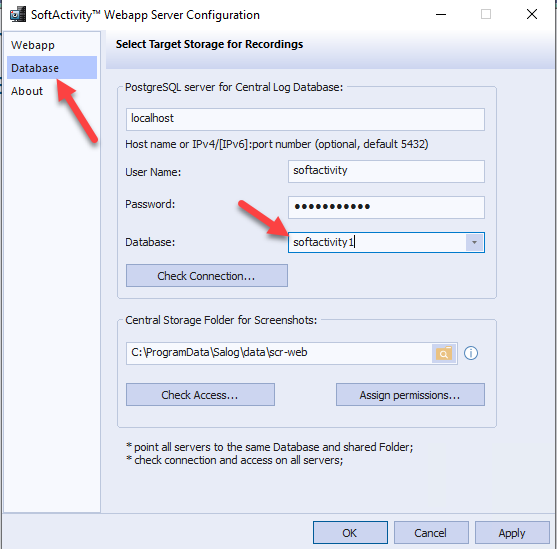Focus the localhost server address field
This screenshot has height=549, width=557.
pos(305,119)
